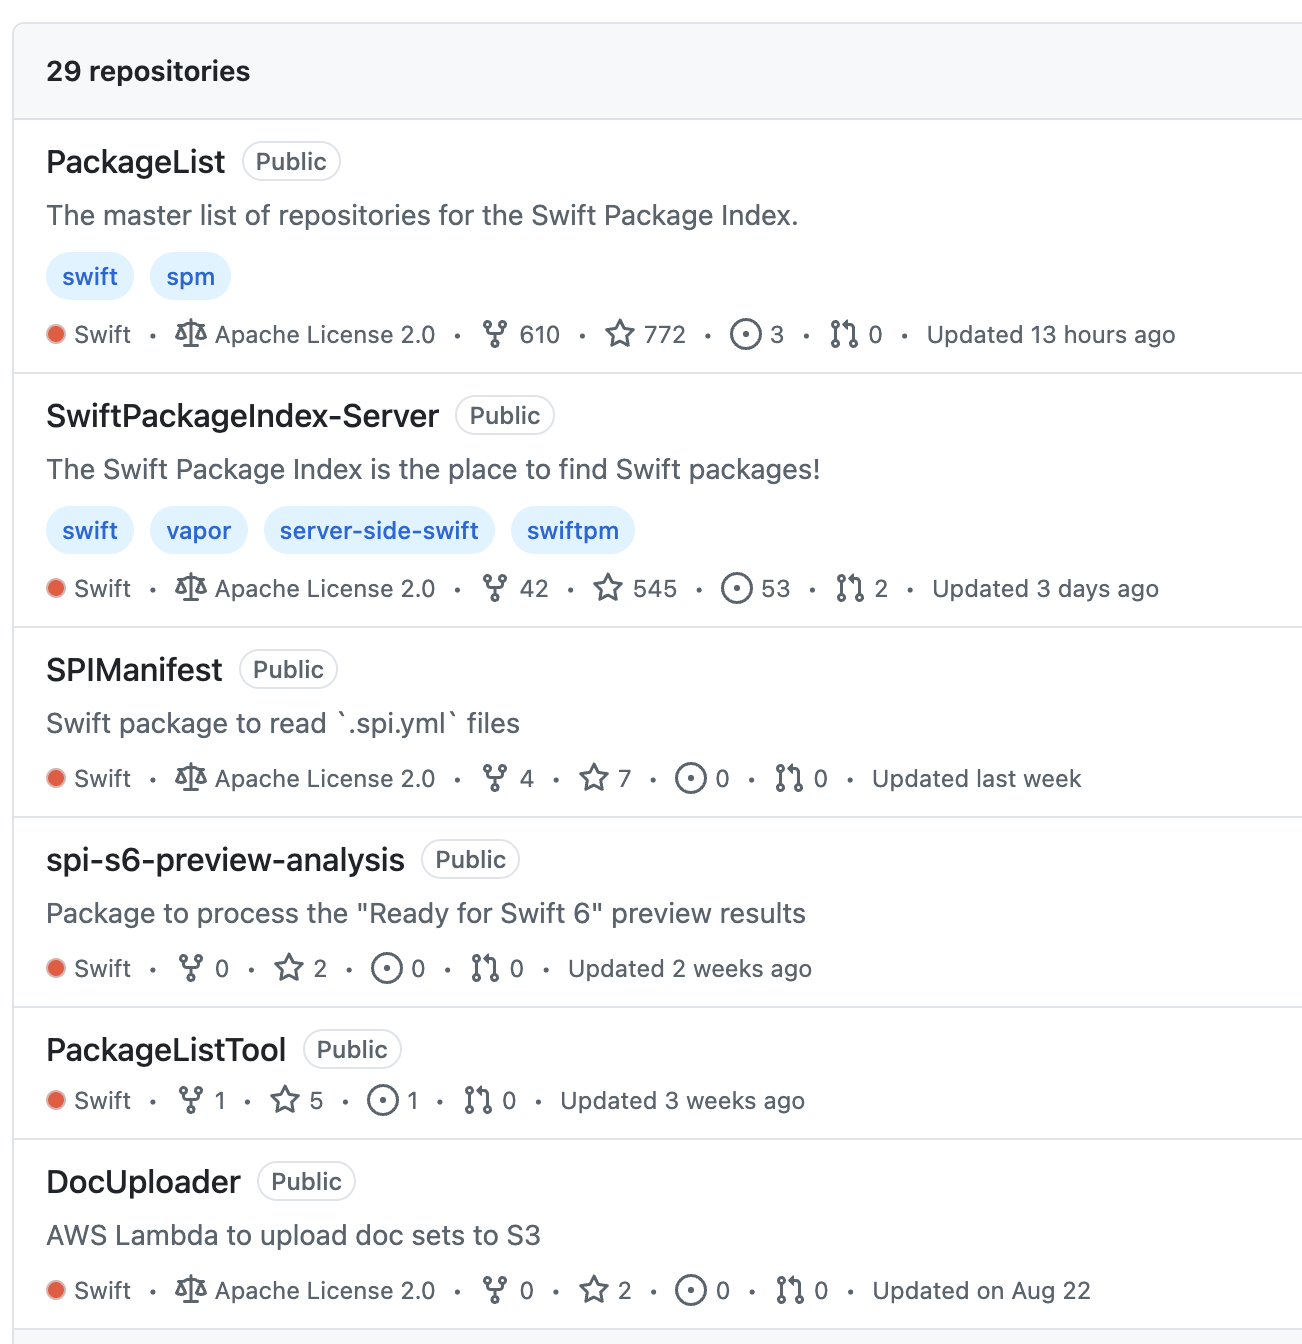Open the spi-s6-preview-analysis repository
Image resolution: width=1302 pixels, height=1344 pixels.
click(x=225, y=859)
